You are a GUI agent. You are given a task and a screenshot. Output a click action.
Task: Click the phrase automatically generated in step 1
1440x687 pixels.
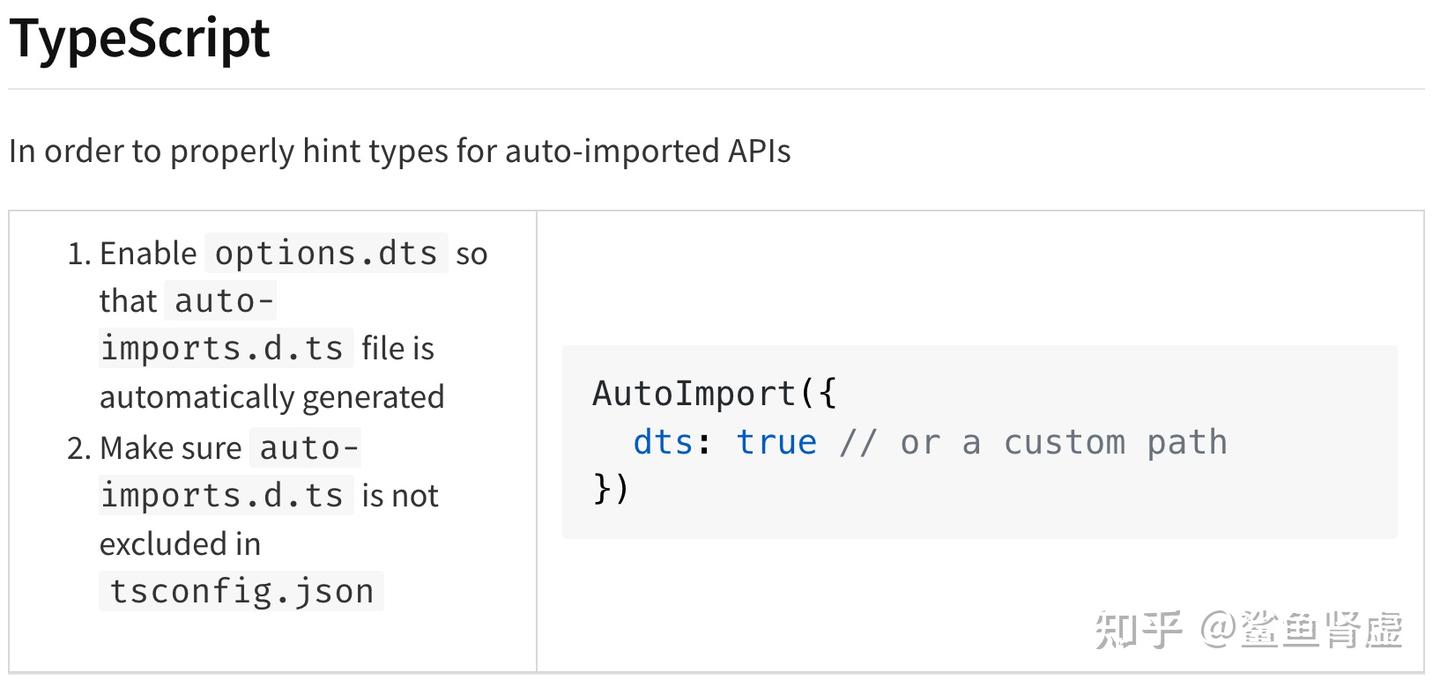[272, 396]
